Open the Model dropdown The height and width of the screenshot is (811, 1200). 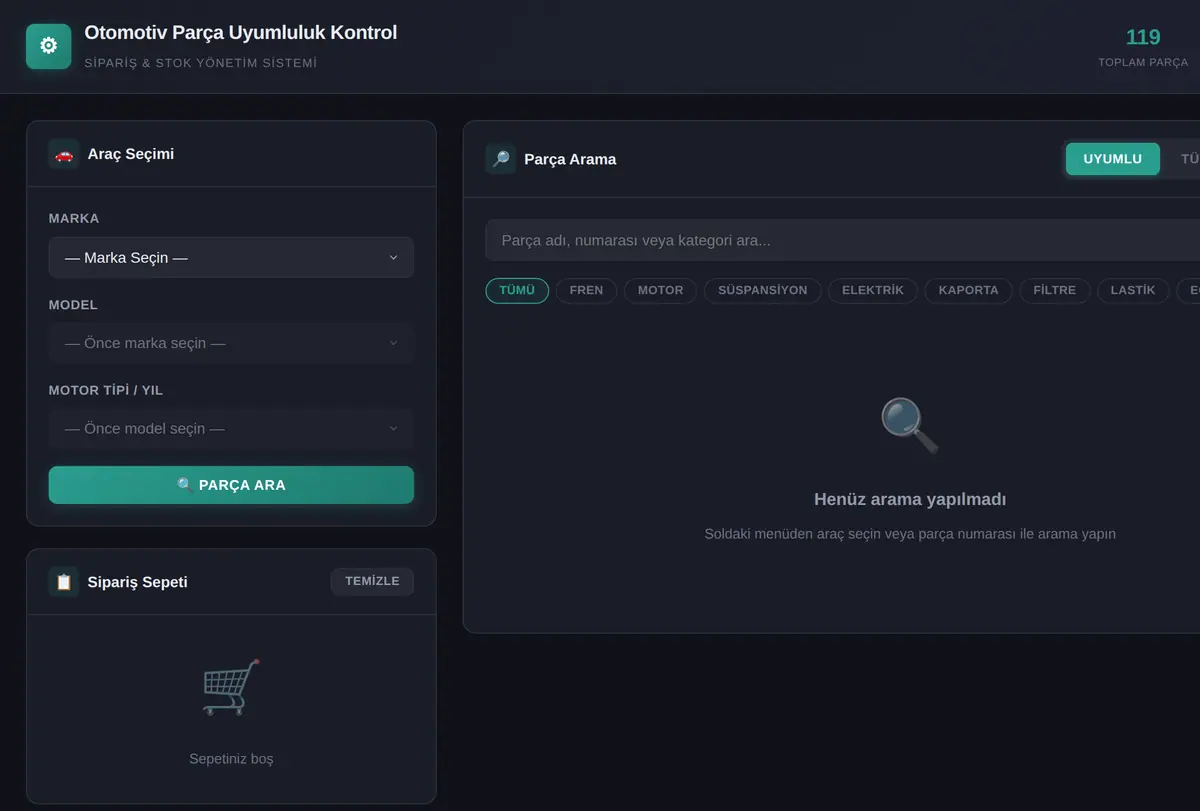pyautogui.click(x=231, y=343)
